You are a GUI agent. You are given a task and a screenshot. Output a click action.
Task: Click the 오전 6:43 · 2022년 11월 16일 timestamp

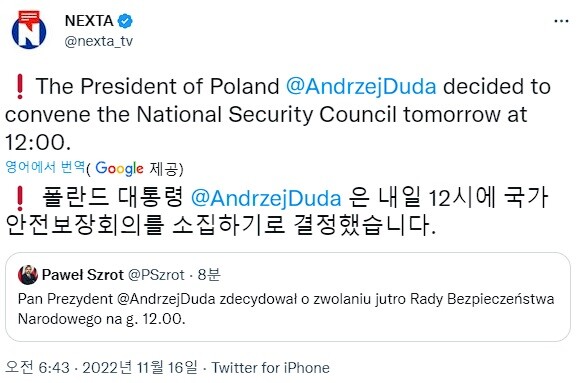[x=102, y=367]
